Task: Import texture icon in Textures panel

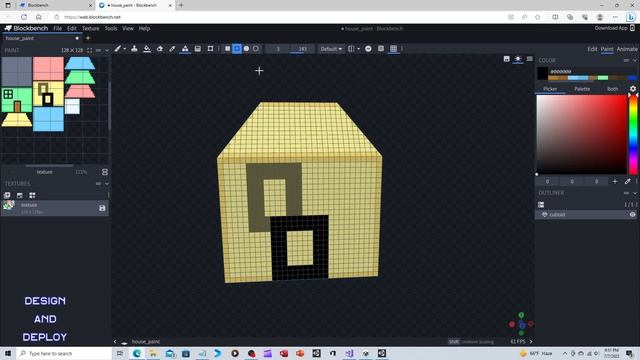Action: pyautogui.click(x=7, y=195)
